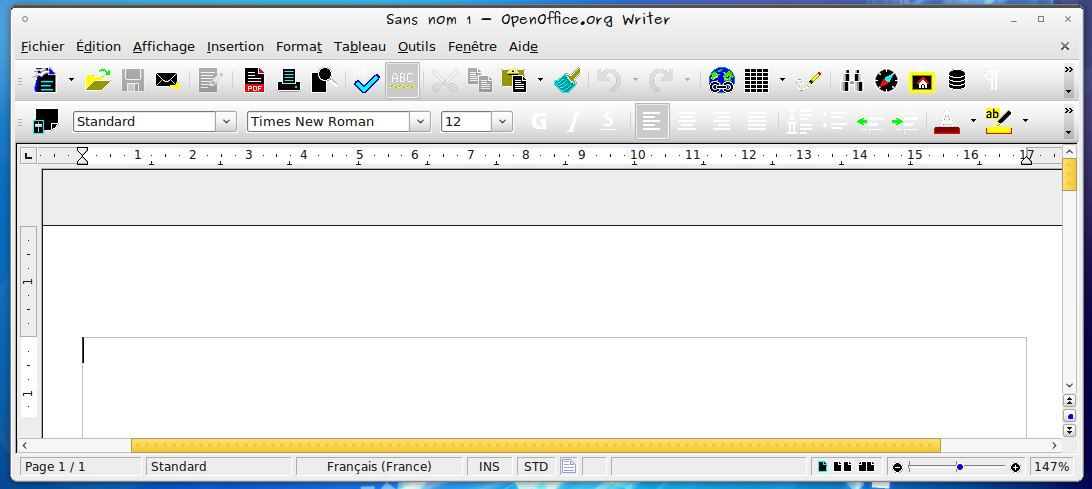
Task: Click the Redo arrow icon
Action: 661,80
